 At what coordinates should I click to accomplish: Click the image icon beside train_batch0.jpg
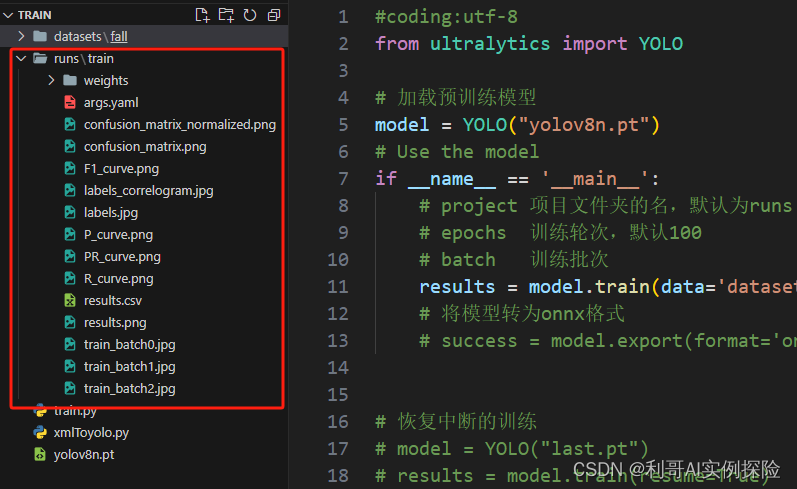point(70,345)
